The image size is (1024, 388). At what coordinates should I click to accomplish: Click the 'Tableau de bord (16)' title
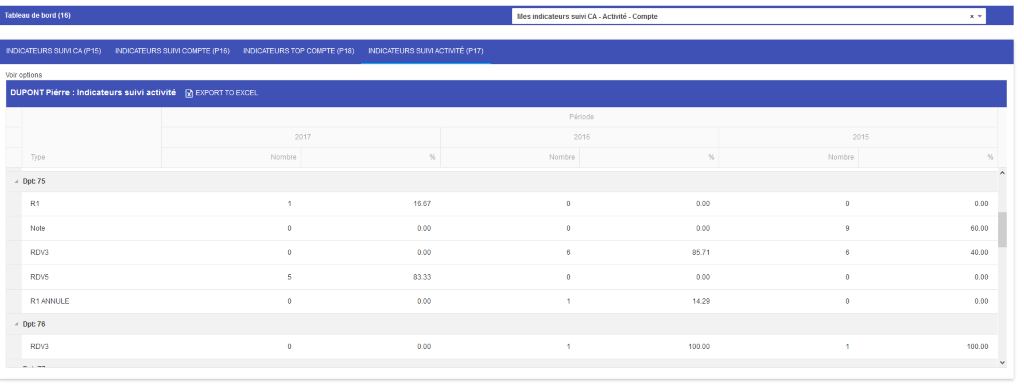38,16
